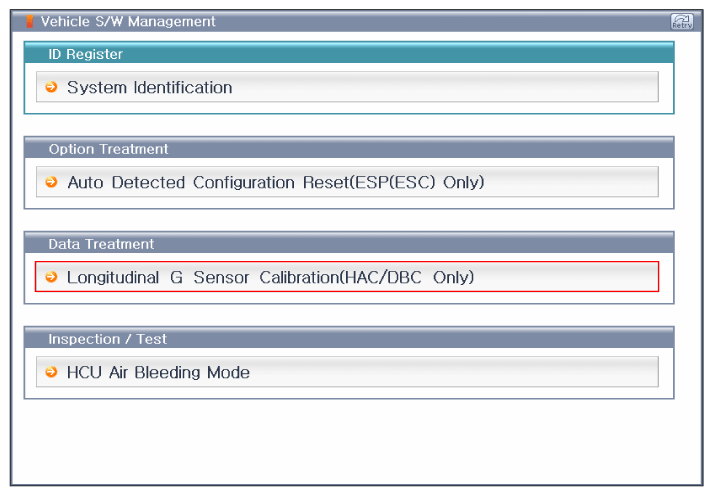Click the '(HAC/DBC Only)' text in calibration entry

point(407,277)
